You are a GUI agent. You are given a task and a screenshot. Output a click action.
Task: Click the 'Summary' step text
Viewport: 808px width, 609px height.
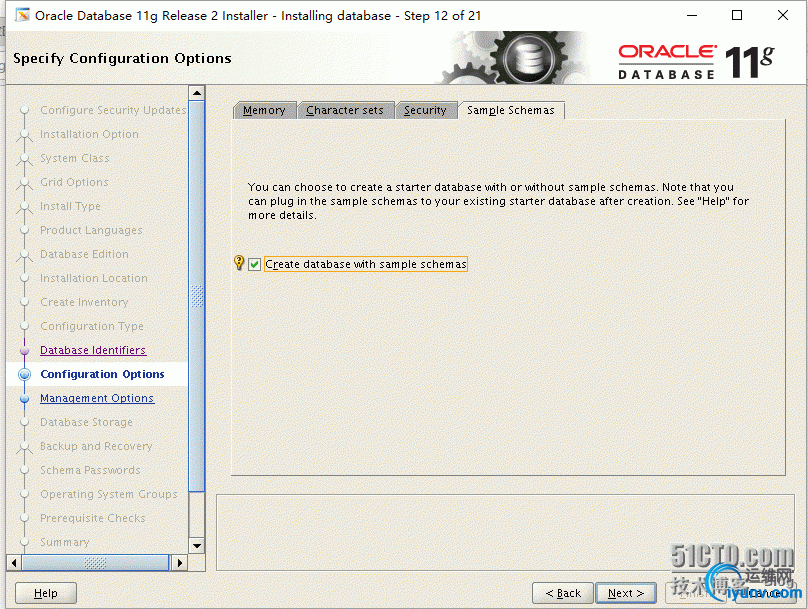pos(65,543)
